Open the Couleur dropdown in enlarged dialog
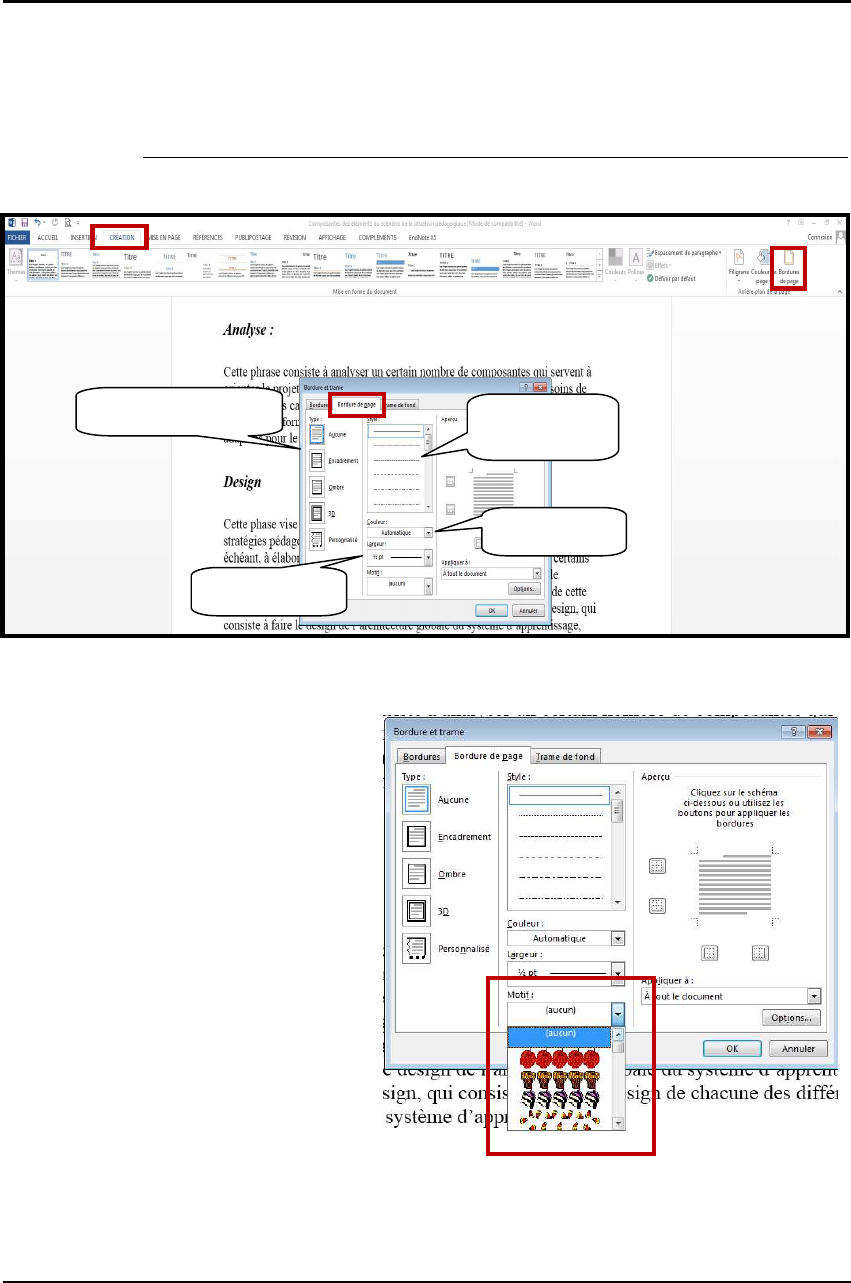The height and width of the screenshot is (1283, 851). 618,938
